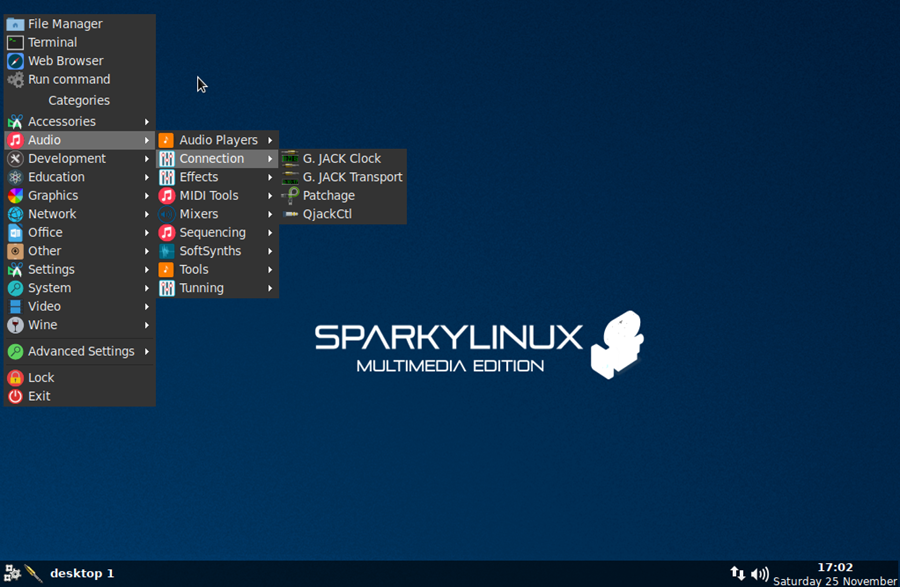The width and height of the screenshot is (900, 587).
Task: Click the Education atom icon
Action: 15,177
